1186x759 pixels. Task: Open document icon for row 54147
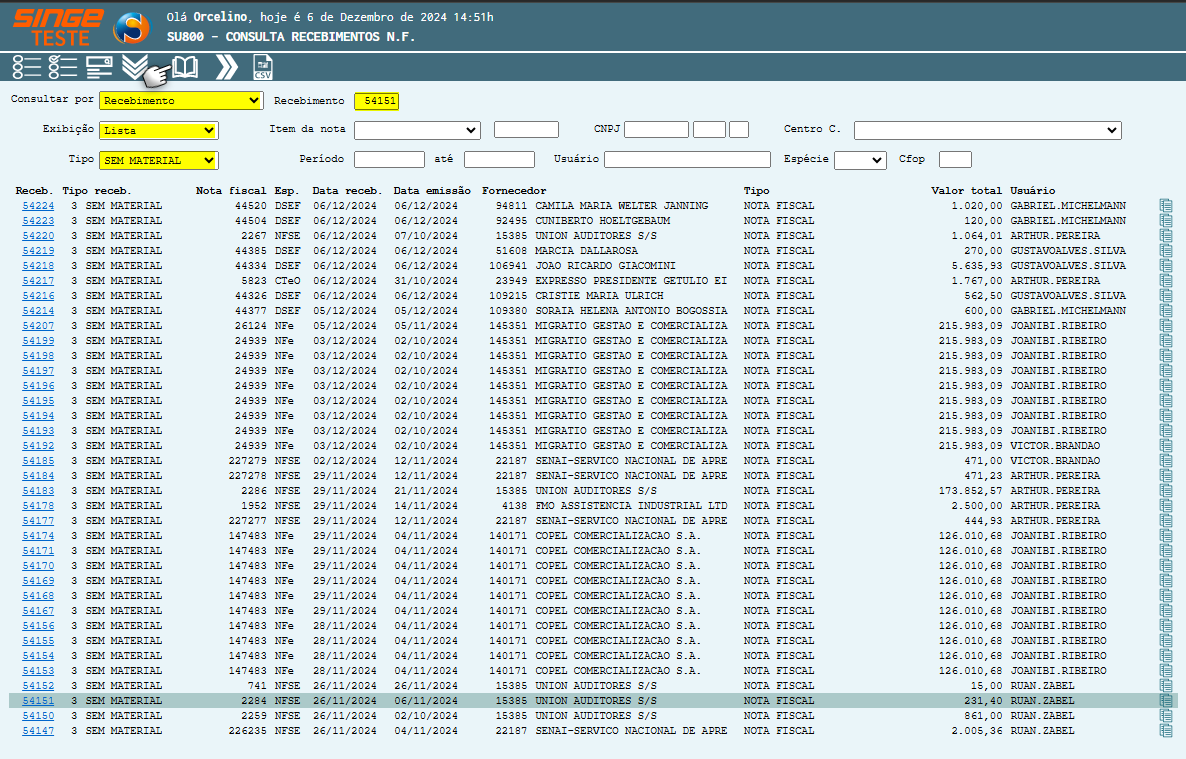tap(1165, 731)
